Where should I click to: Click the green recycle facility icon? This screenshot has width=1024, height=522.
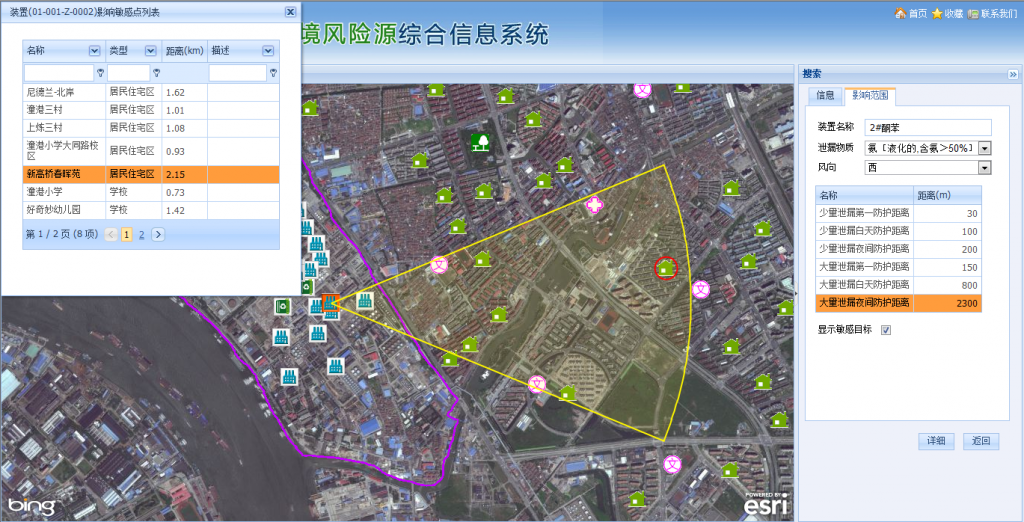tap(284, 307)
